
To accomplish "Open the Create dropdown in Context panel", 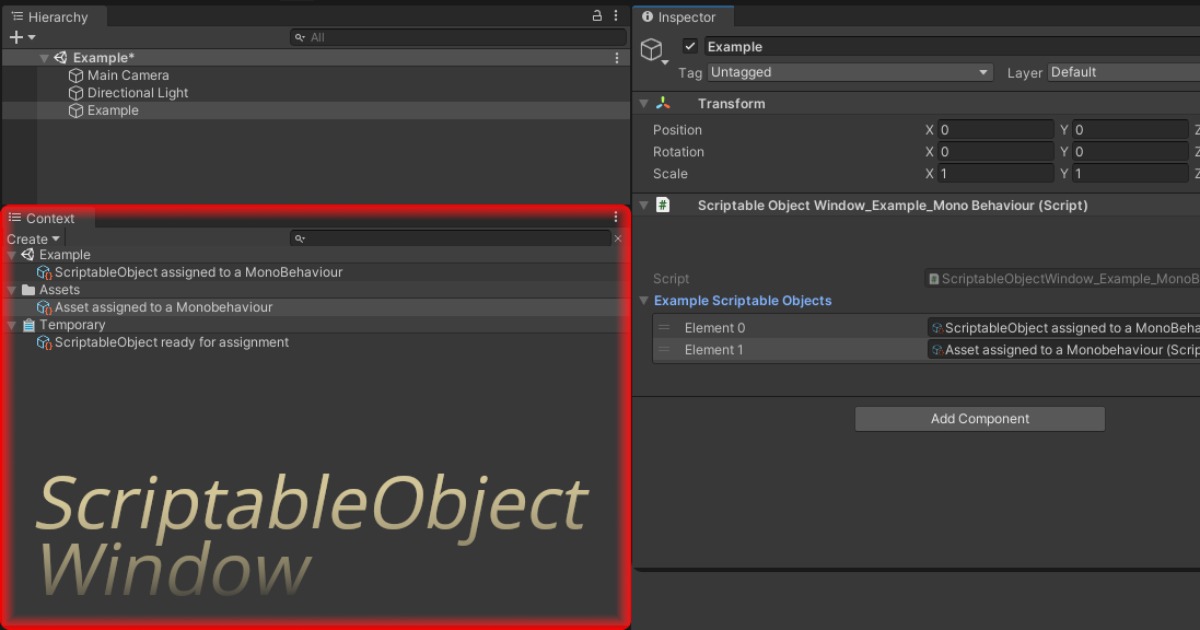I will pos(33,239).
